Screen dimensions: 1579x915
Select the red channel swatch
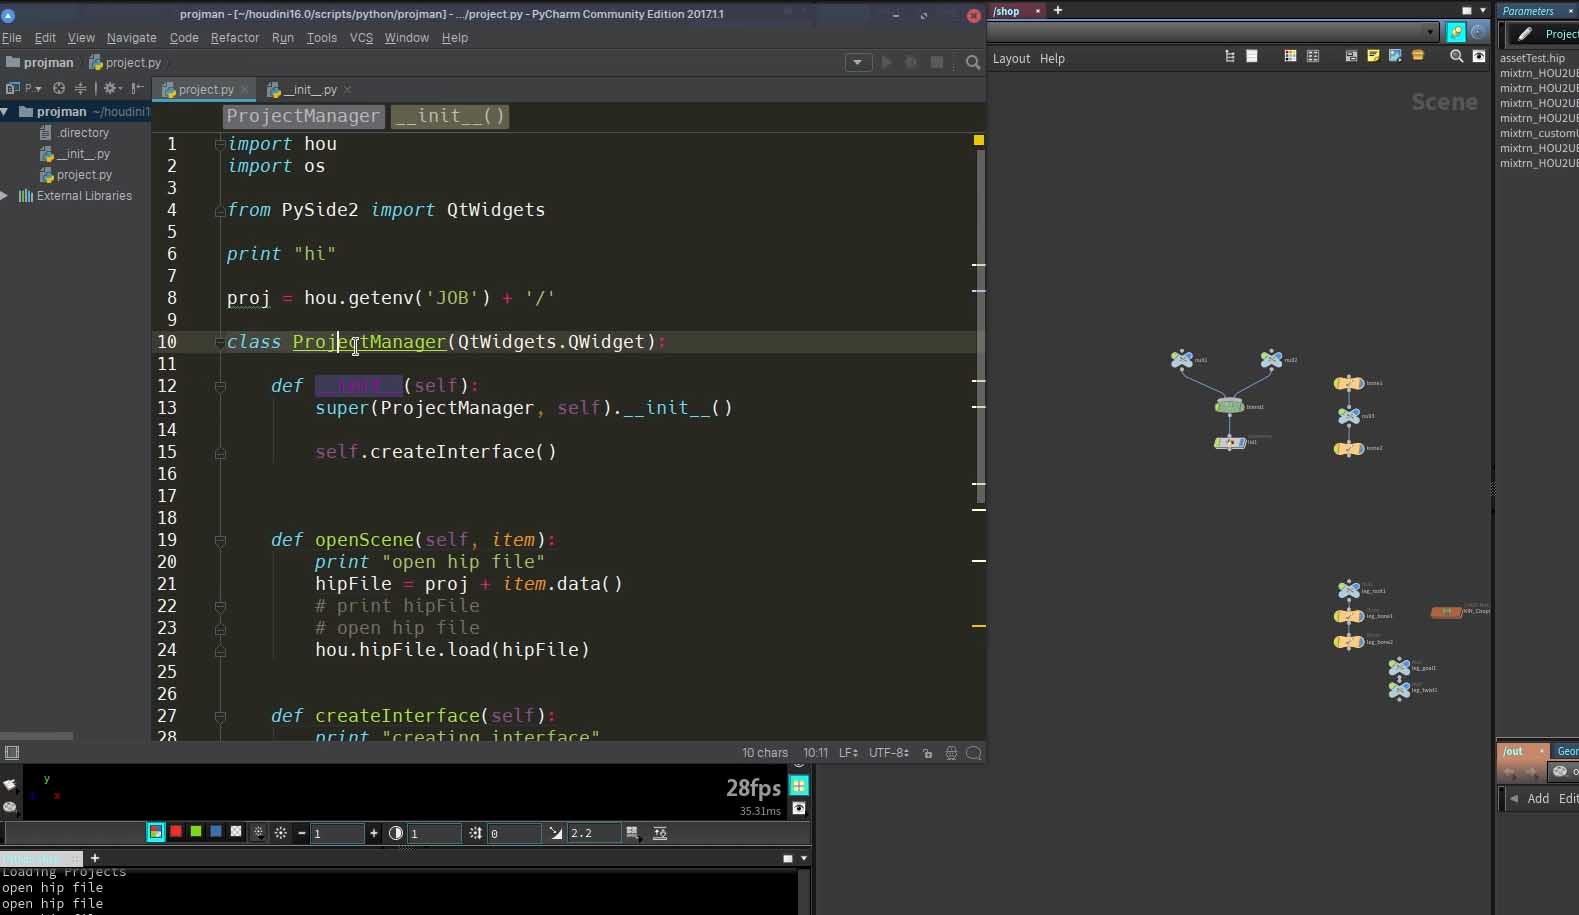[176, 832]
